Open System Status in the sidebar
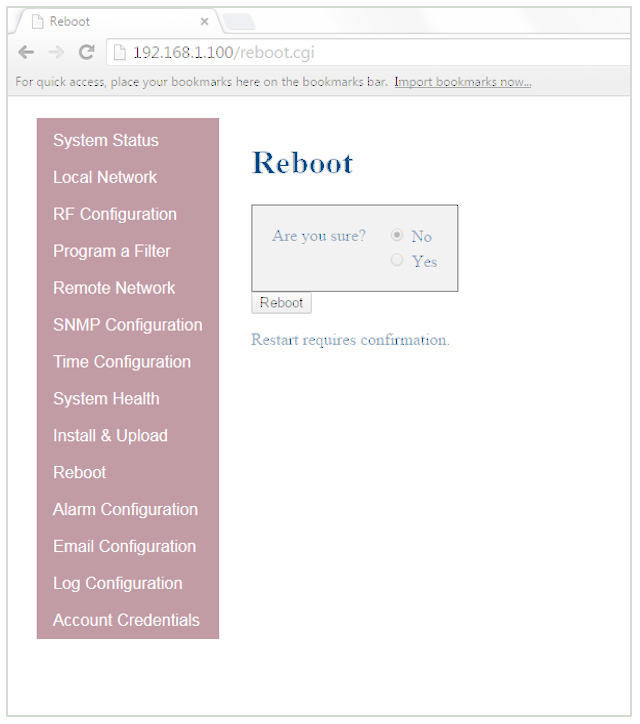The width and height of the screenshot is (640, 724). [106, 140]
